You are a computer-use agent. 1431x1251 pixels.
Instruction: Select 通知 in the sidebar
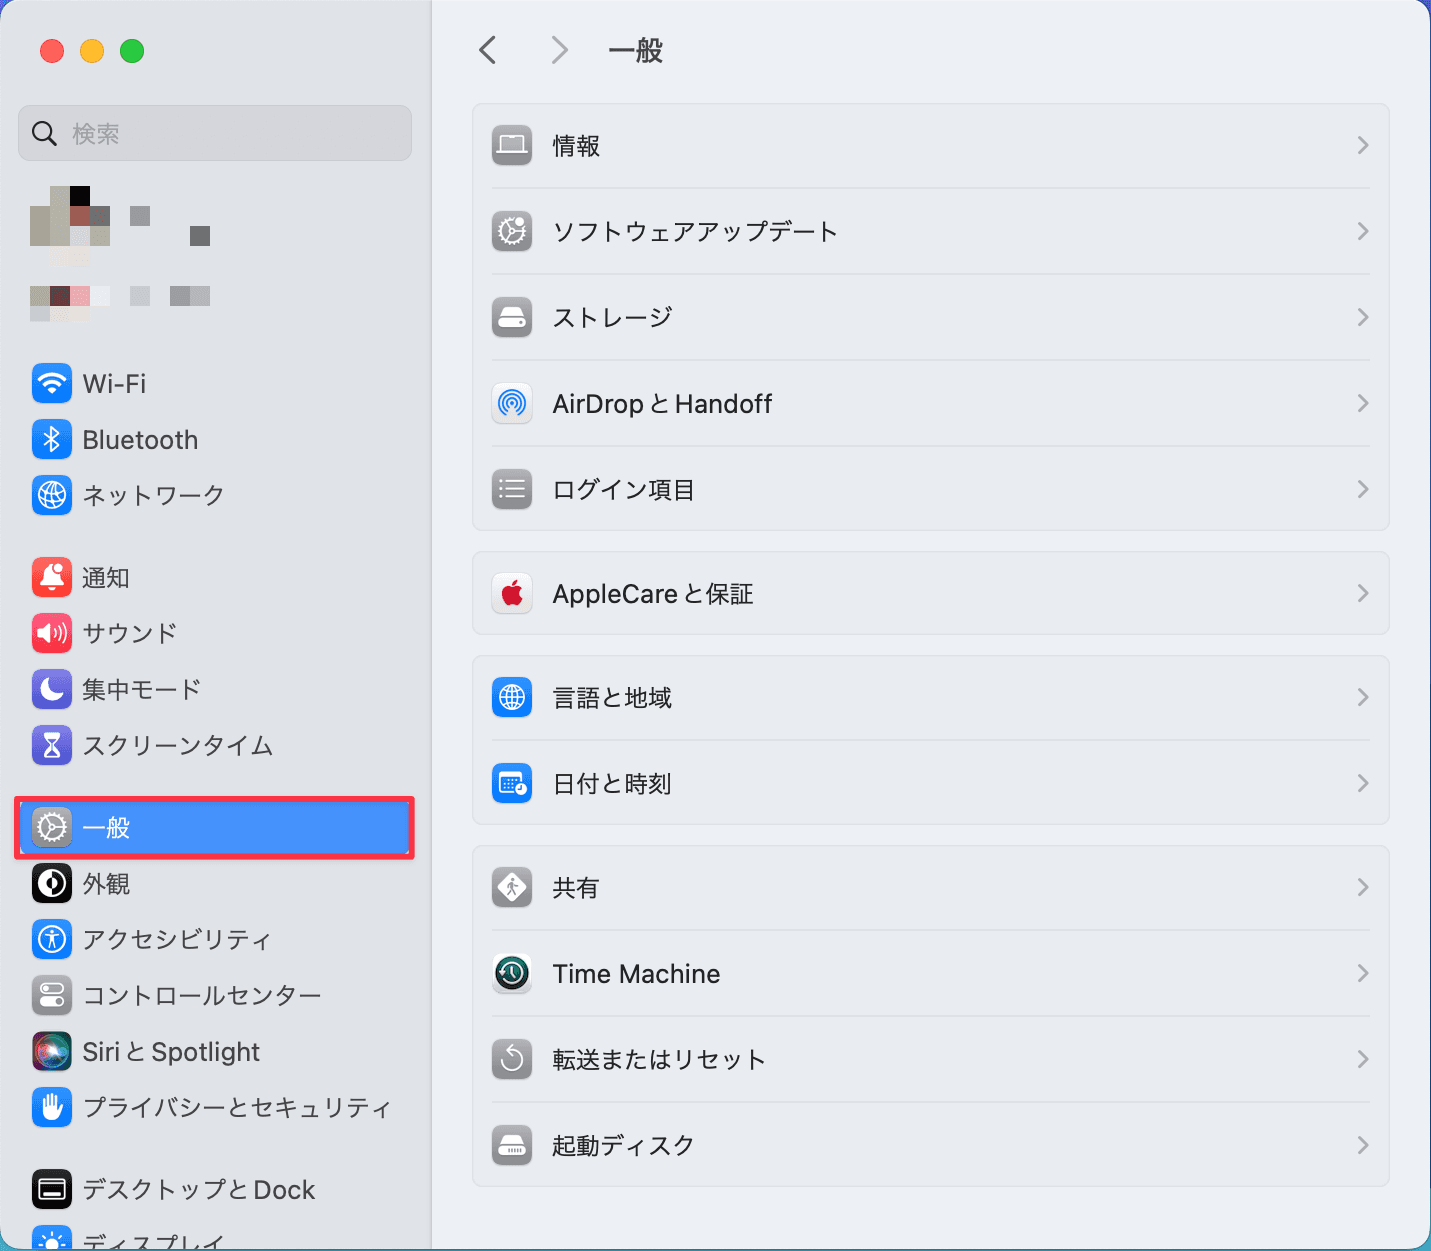point(106,578)
